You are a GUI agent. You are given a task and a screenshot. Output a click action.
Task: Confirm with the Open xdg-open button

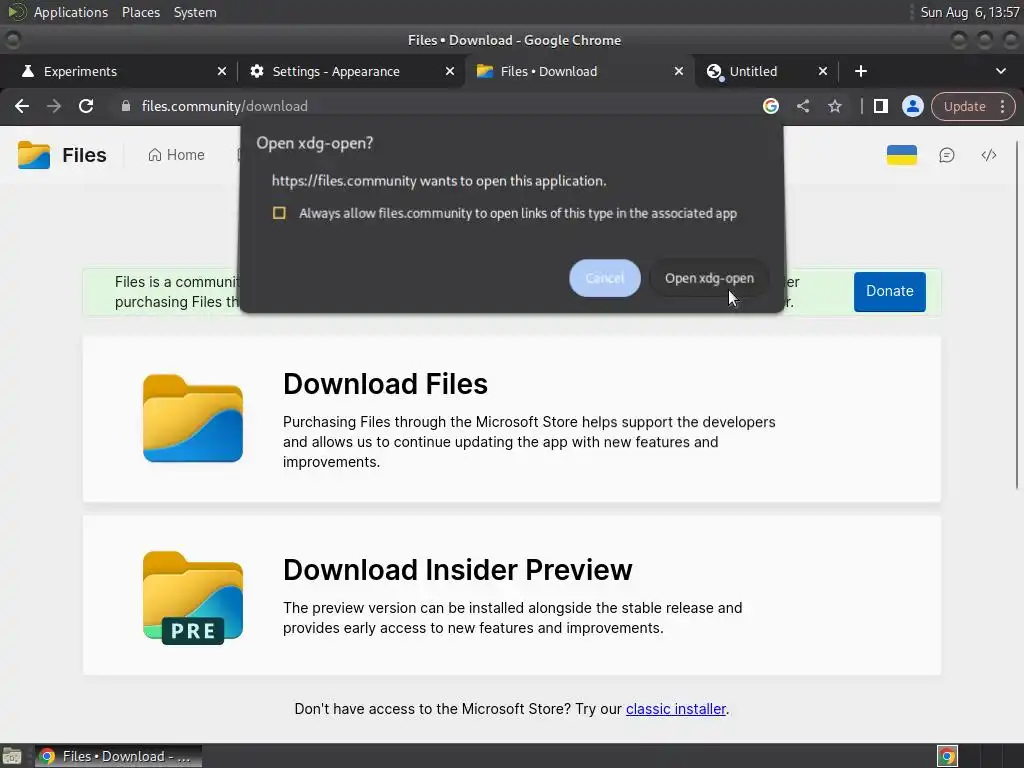[x=709, y=278]
